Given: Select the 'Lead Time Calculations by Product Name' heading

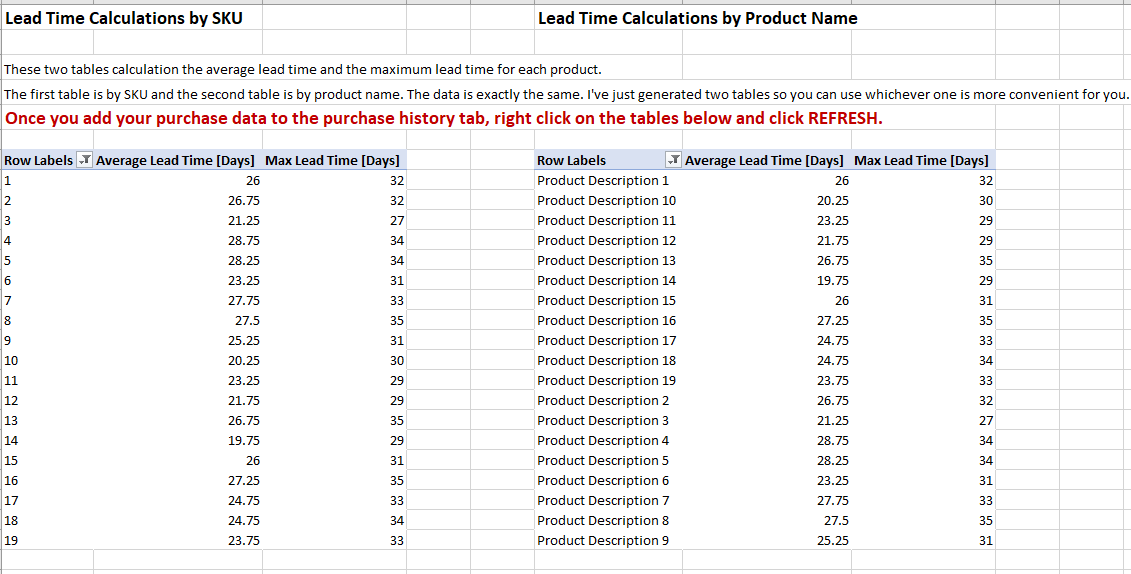Looking at the screenshot, I should (697, 19).
